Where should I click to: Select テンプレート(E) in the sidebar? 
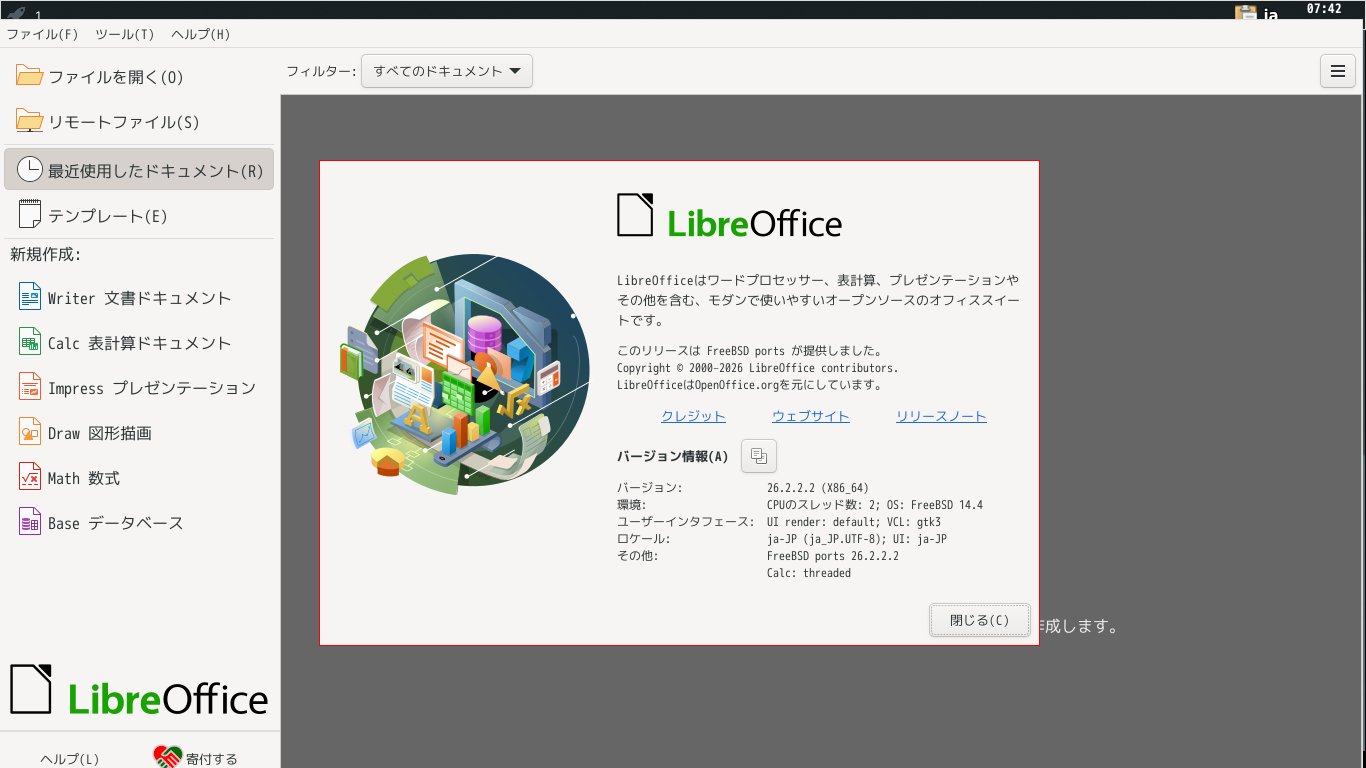pyautogui.click(x=139, y=215)
